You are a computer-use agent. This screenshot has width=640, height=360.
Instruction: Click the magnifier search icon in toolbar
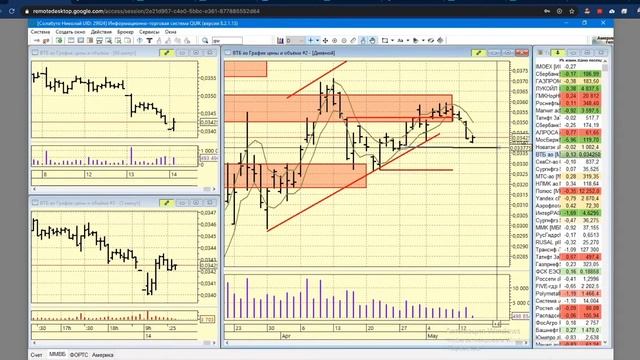coord(205,40)
